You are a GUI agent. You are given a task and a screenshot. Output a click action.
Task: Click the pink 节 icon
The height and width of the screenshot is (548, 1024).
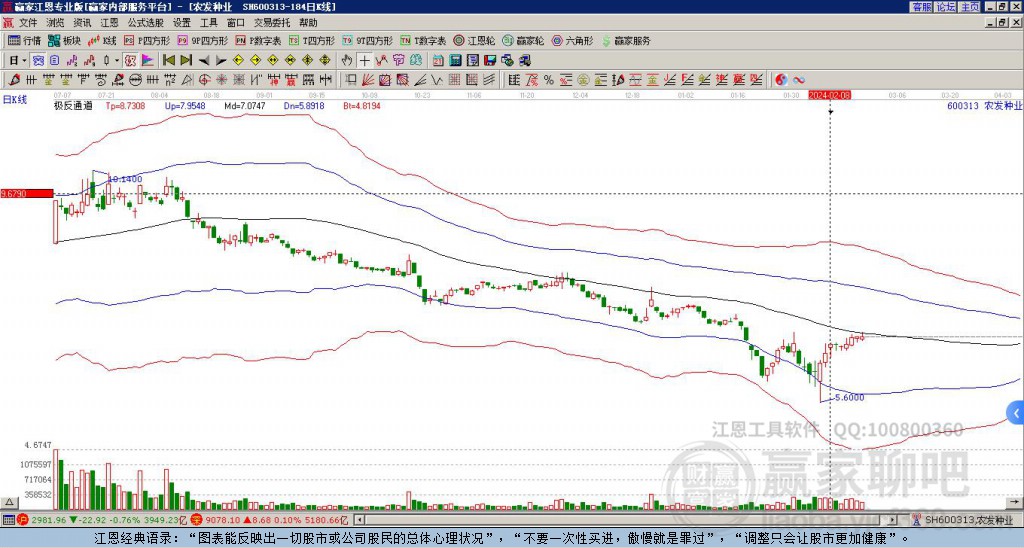click(x=399, y=61)
